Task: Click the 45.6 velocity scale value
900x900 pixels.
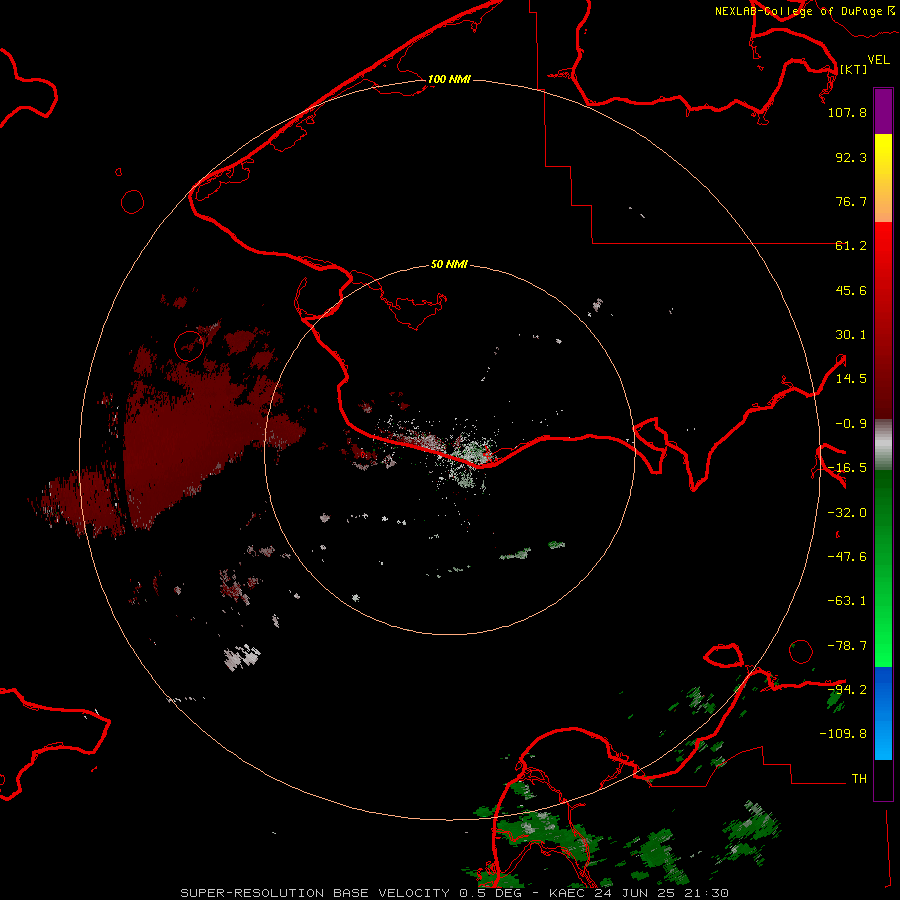Action: [851, 290]
